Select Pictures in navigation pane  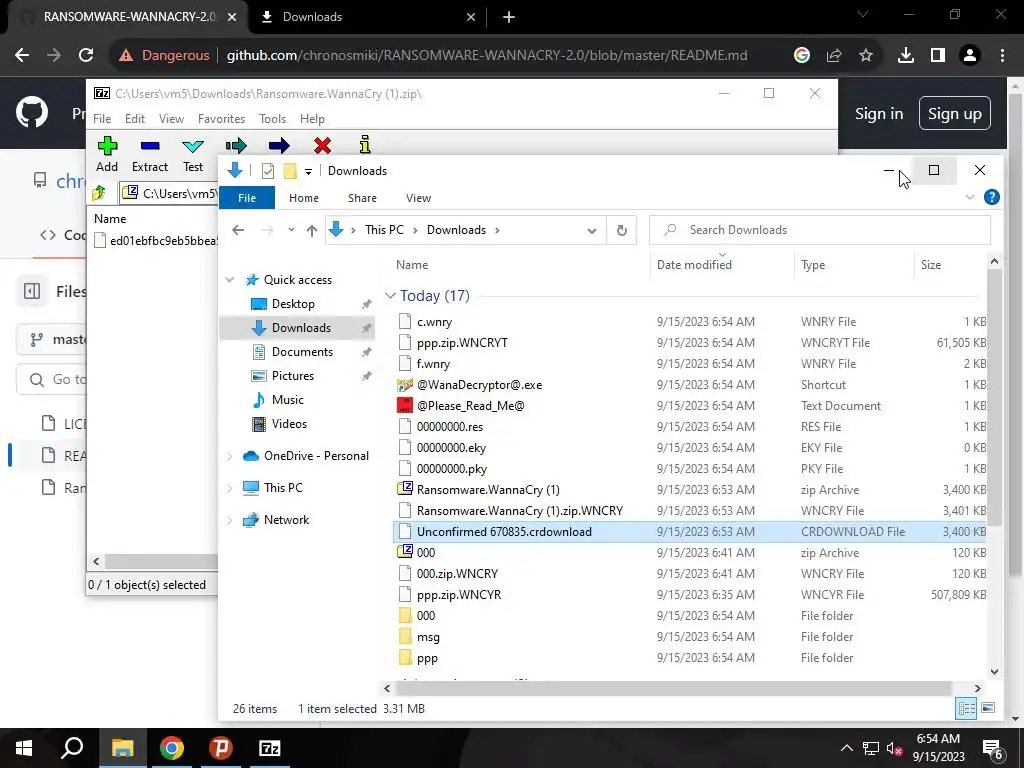click(x=293, y=376)
